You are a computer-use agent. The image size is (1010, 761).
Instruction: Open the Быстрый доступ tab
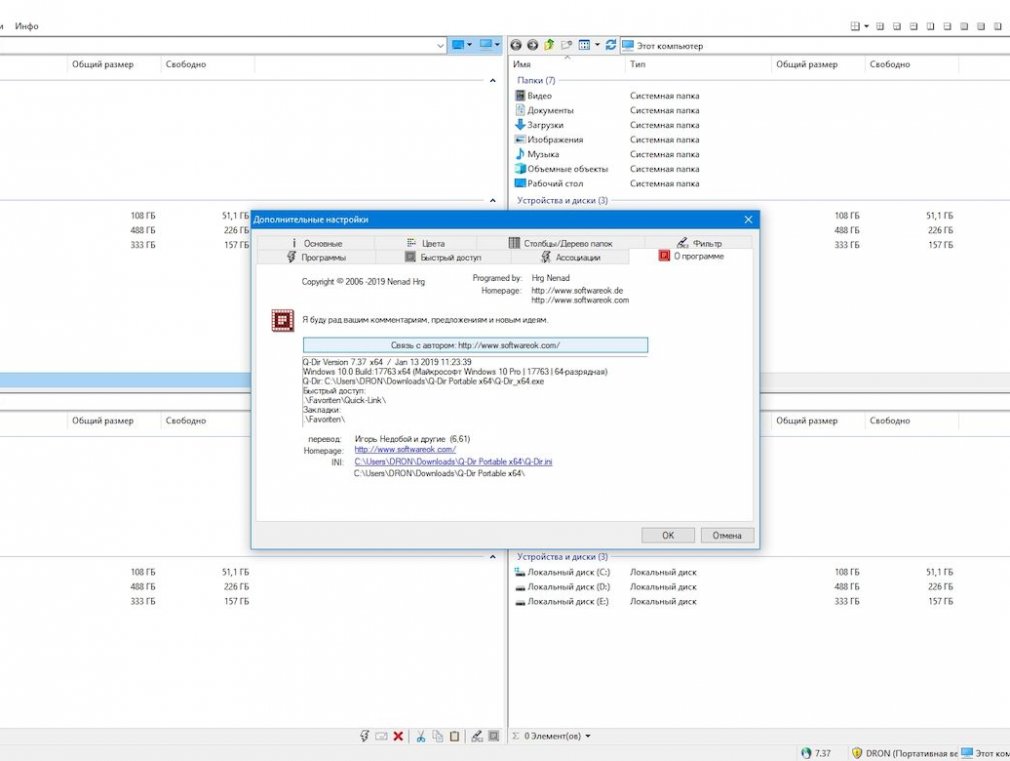pyautogui.click(x=443, y=257)
